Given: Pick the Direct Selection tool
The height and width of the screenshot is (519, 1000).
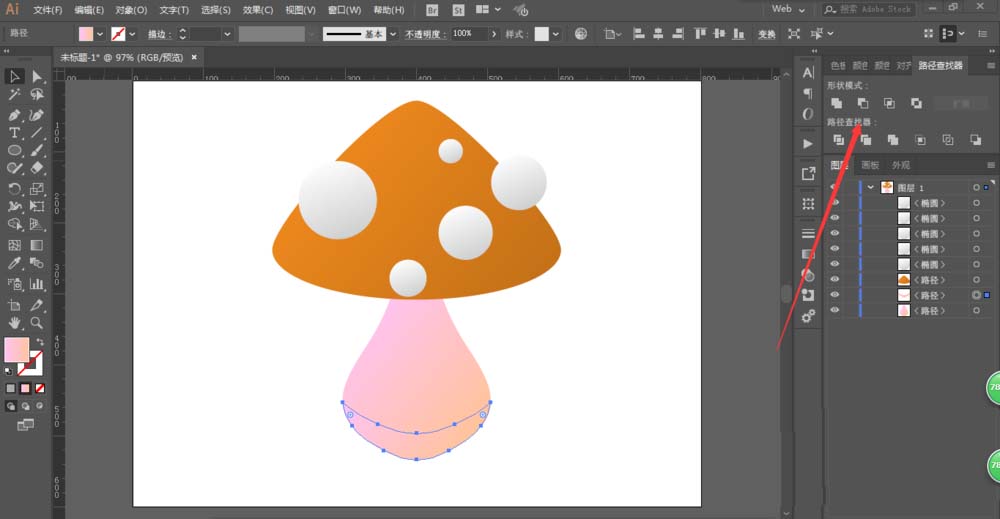Looking at the screenshot, I should coord(37,77).
